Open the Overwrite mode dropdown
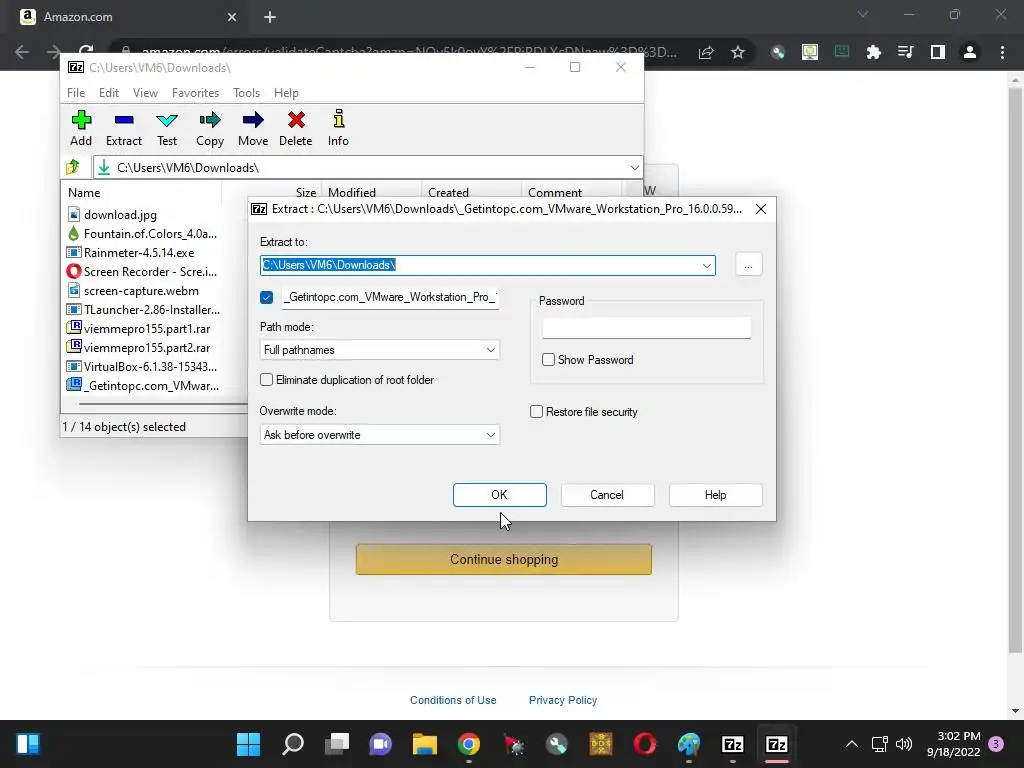The width and height of the screenshot is (1024, 768). (379, 435)
